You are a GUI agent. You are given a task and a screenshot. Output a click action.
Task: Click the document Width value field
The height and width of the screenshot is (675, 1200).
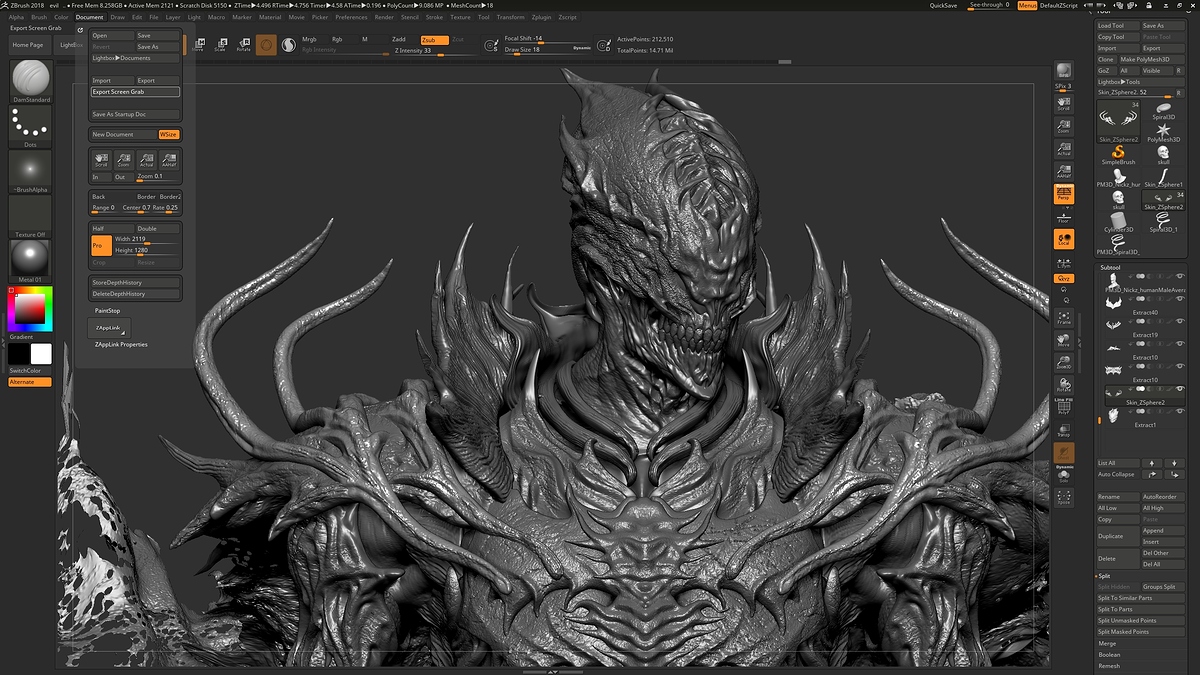pos(147,239)
